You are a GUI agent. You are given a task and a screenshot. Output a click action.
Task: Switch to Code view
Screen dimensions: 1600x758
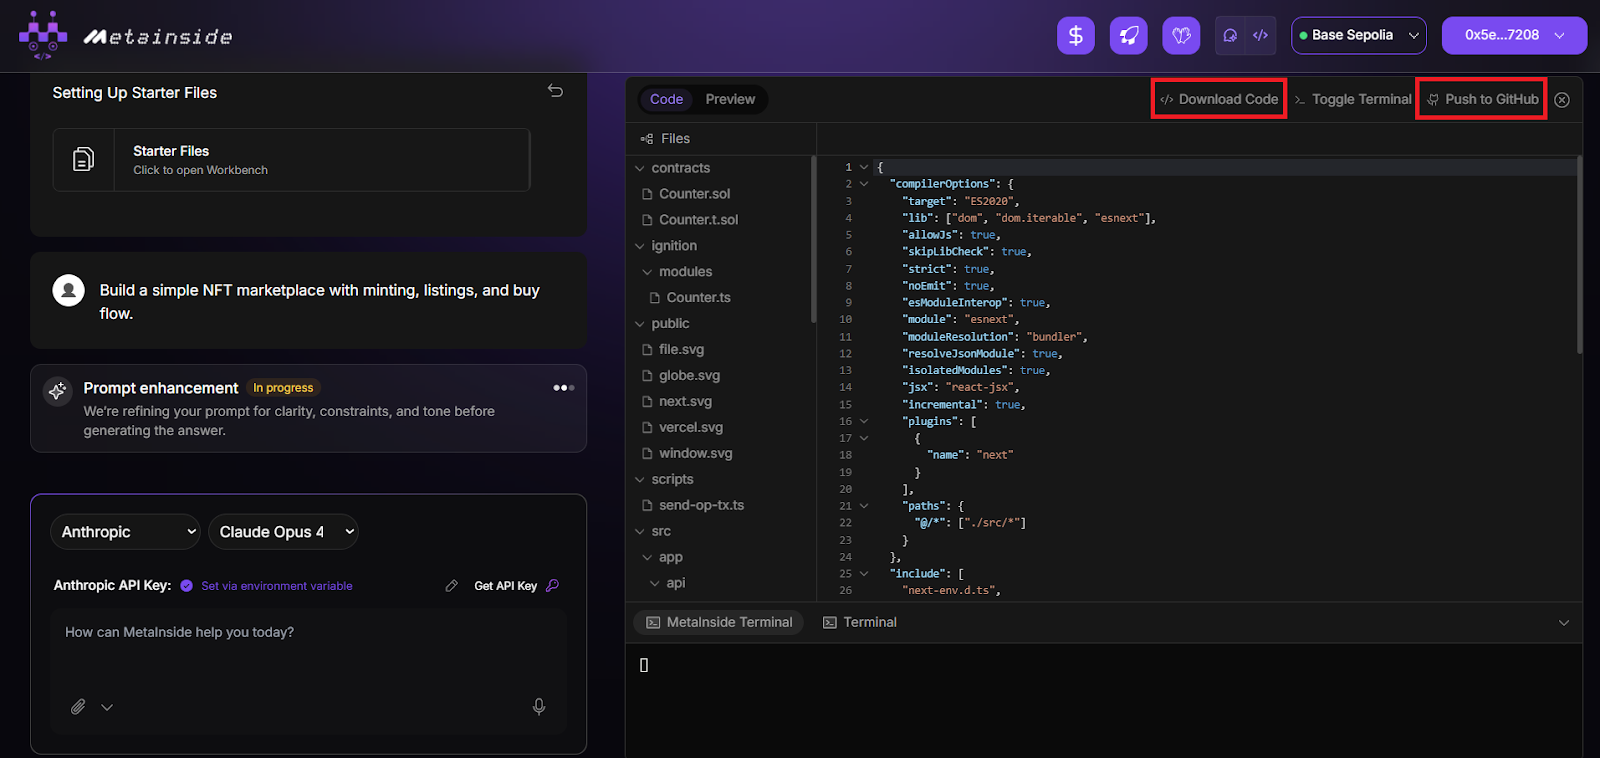pos(666,99)
